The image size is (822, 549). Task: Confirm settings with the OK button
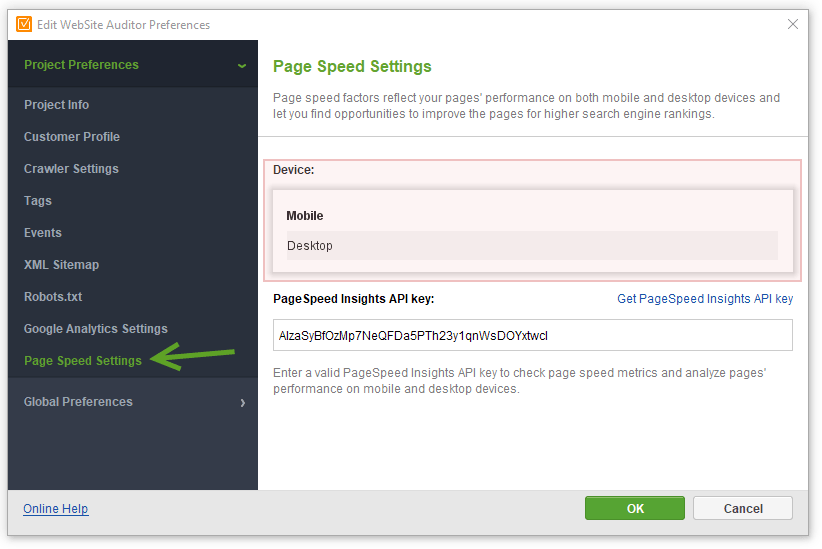[635, 508]
